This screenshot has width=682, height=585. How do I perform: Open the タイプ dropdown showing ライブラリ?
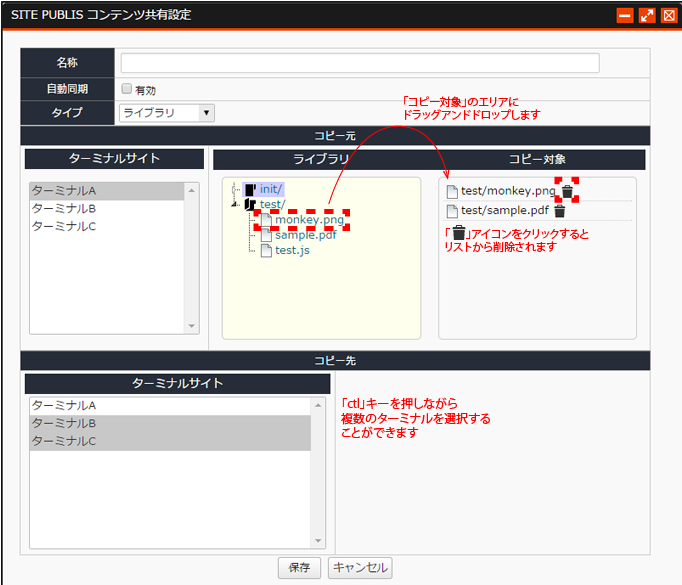[x=167, y=113]
